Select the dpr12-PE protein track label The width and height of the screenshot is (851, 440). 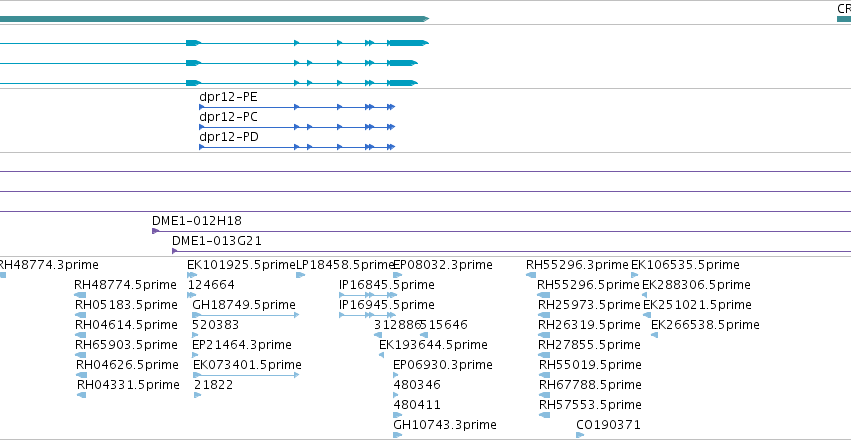click(x=228, y=97)
